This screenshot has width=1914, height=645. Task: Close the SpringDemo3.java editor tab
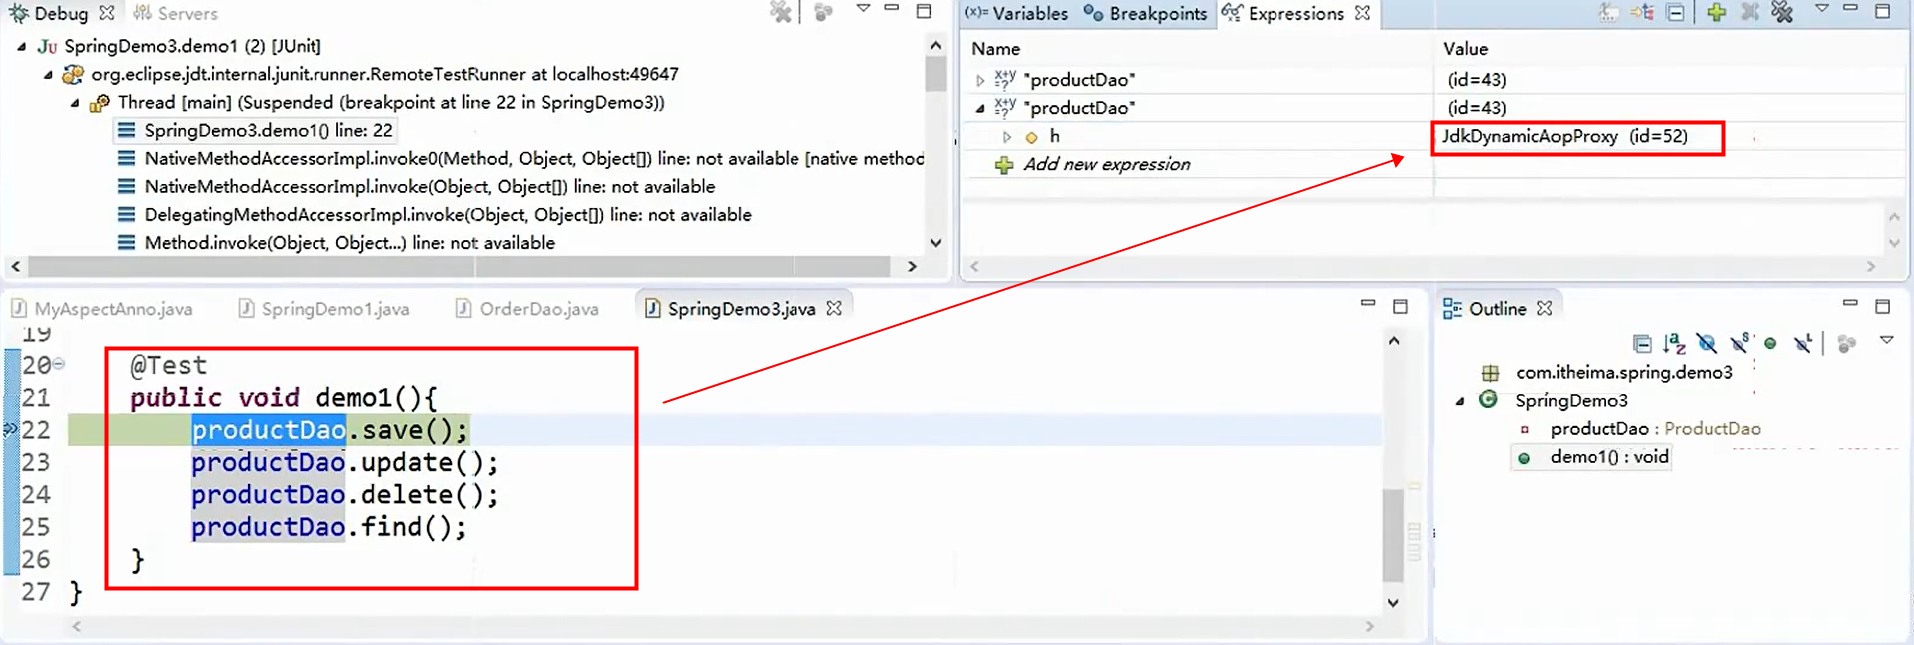point(834,308)
